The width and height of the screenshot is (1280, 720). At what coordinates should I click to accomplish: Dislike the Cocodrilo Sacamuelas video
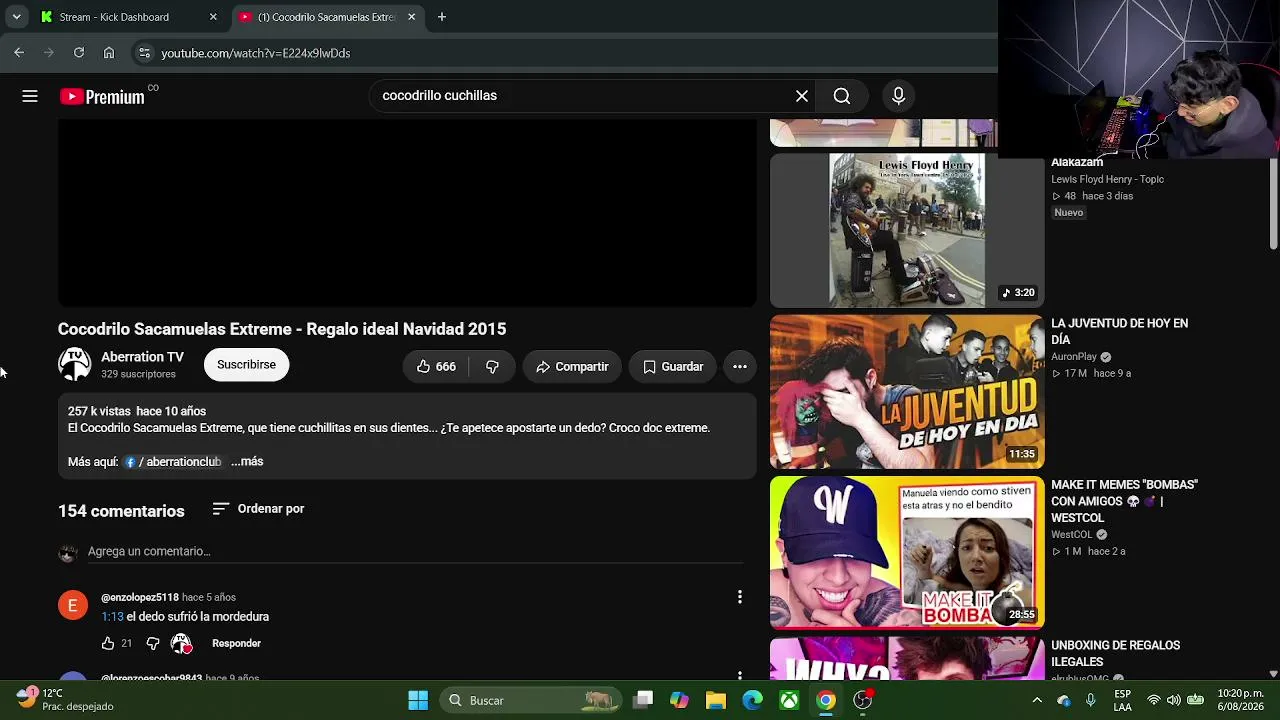point(492,366)
